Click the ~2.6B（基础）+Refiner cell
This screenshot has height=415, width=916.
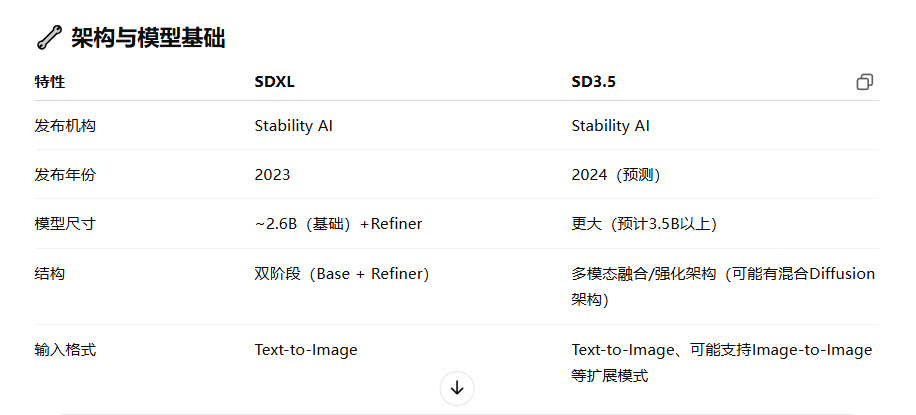pos(338,224)
